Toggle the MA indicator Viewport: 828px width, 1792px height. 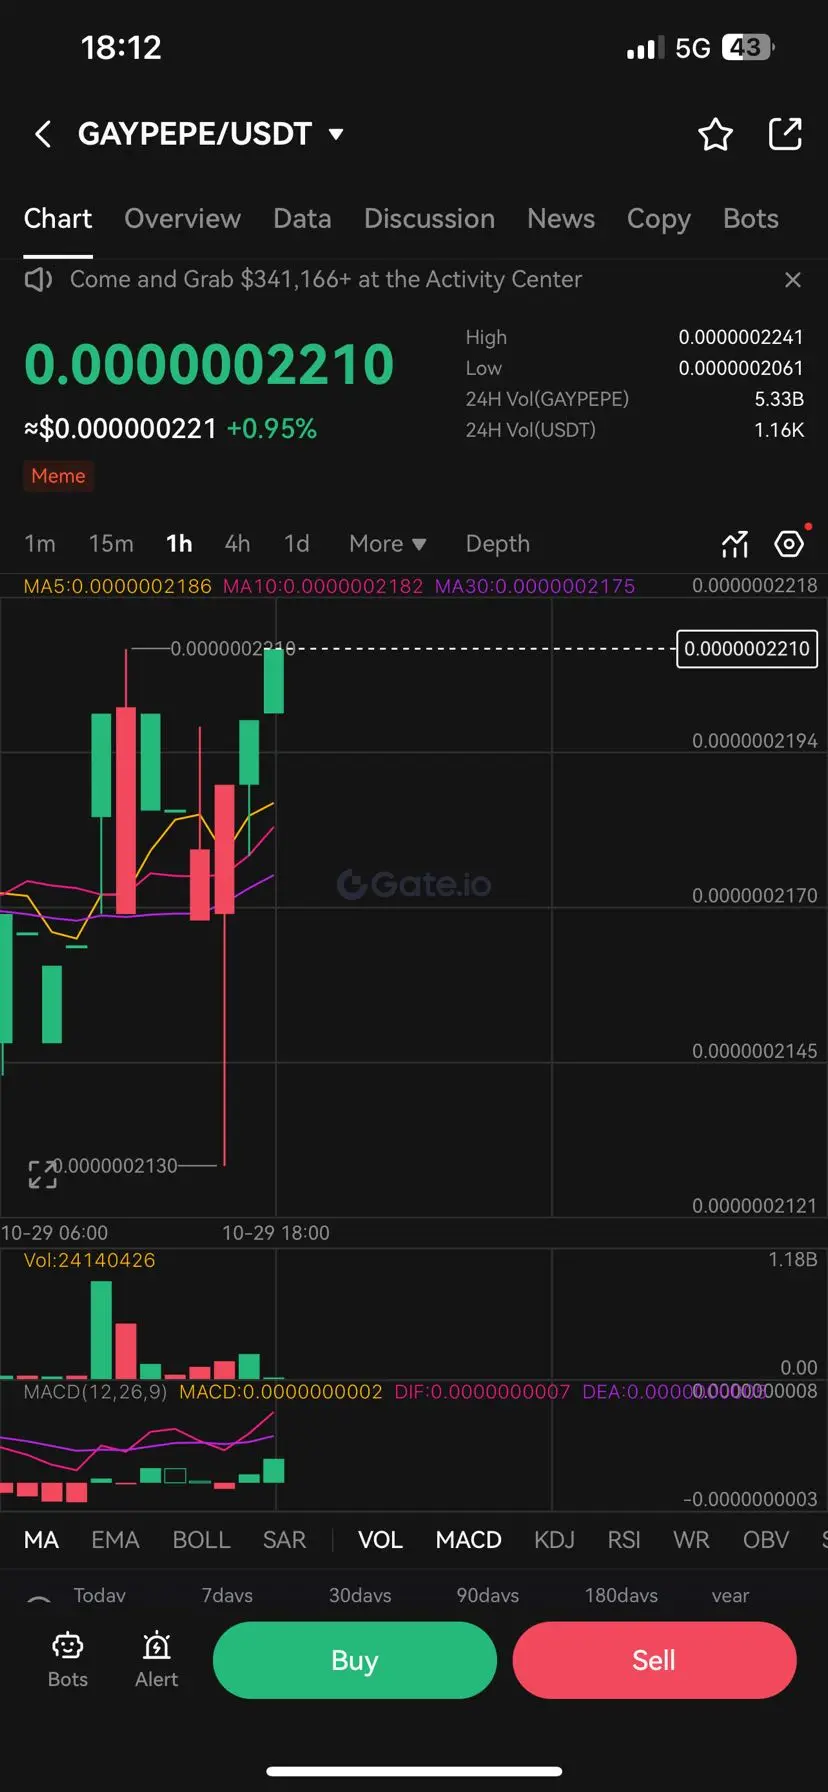pyautogui.click(x=41, y=1540)
